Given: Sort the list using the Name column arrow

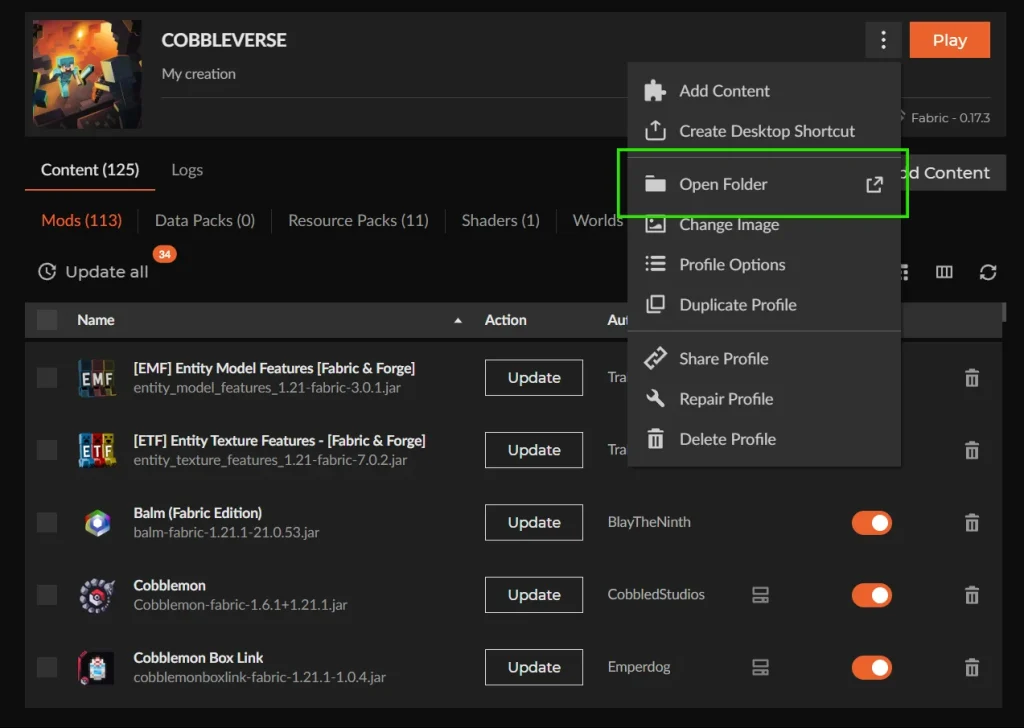Looking at the screenshot, I should click(x=458, y=321).
